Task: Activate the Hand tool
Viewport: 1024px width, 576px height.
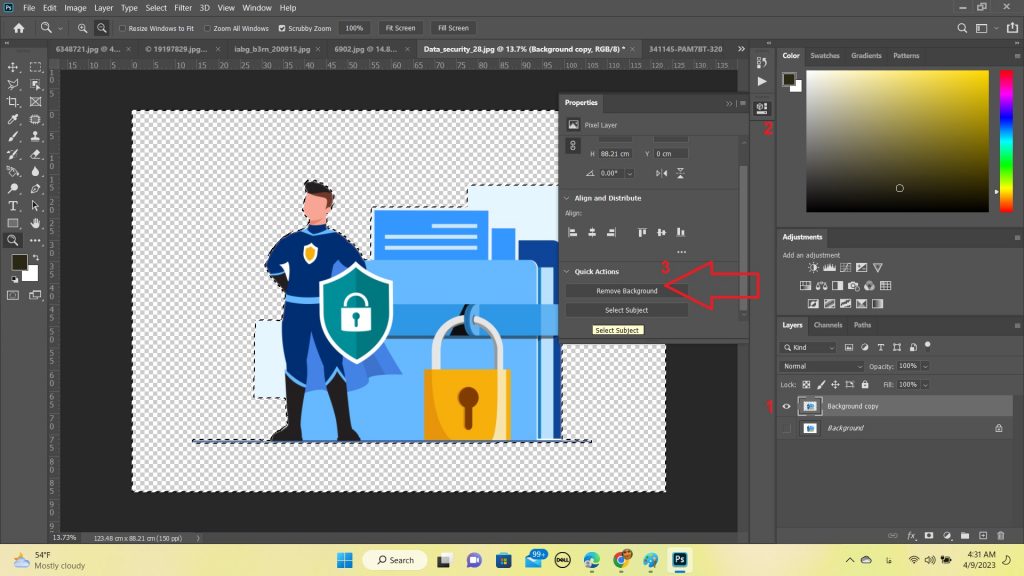Action: 36,223
